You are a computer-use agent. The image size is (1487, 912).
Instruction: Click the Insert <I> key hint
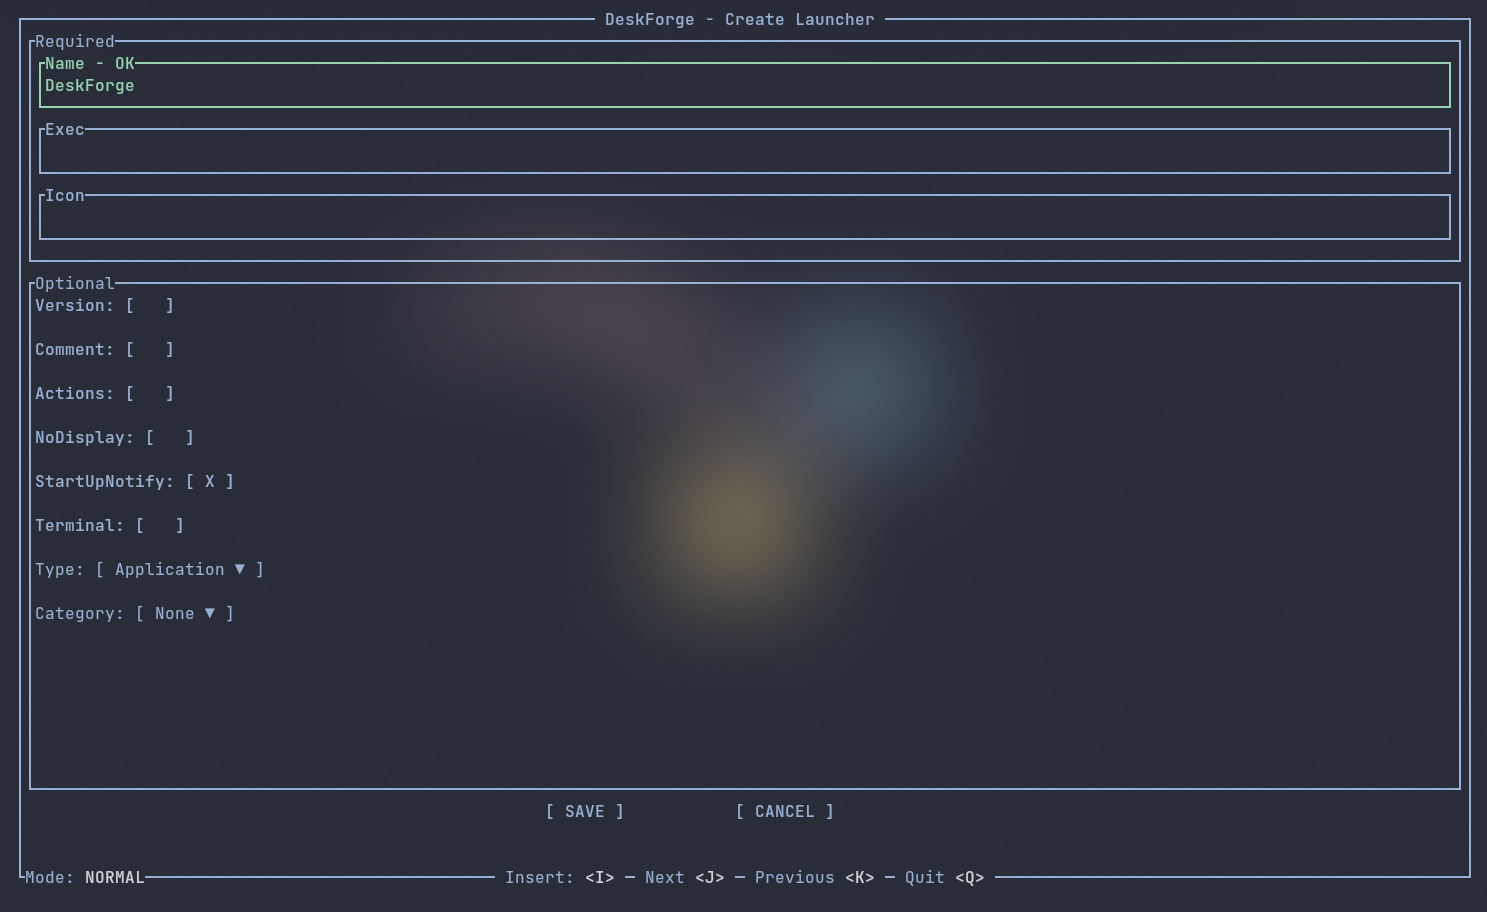click(x=560, y=878)
